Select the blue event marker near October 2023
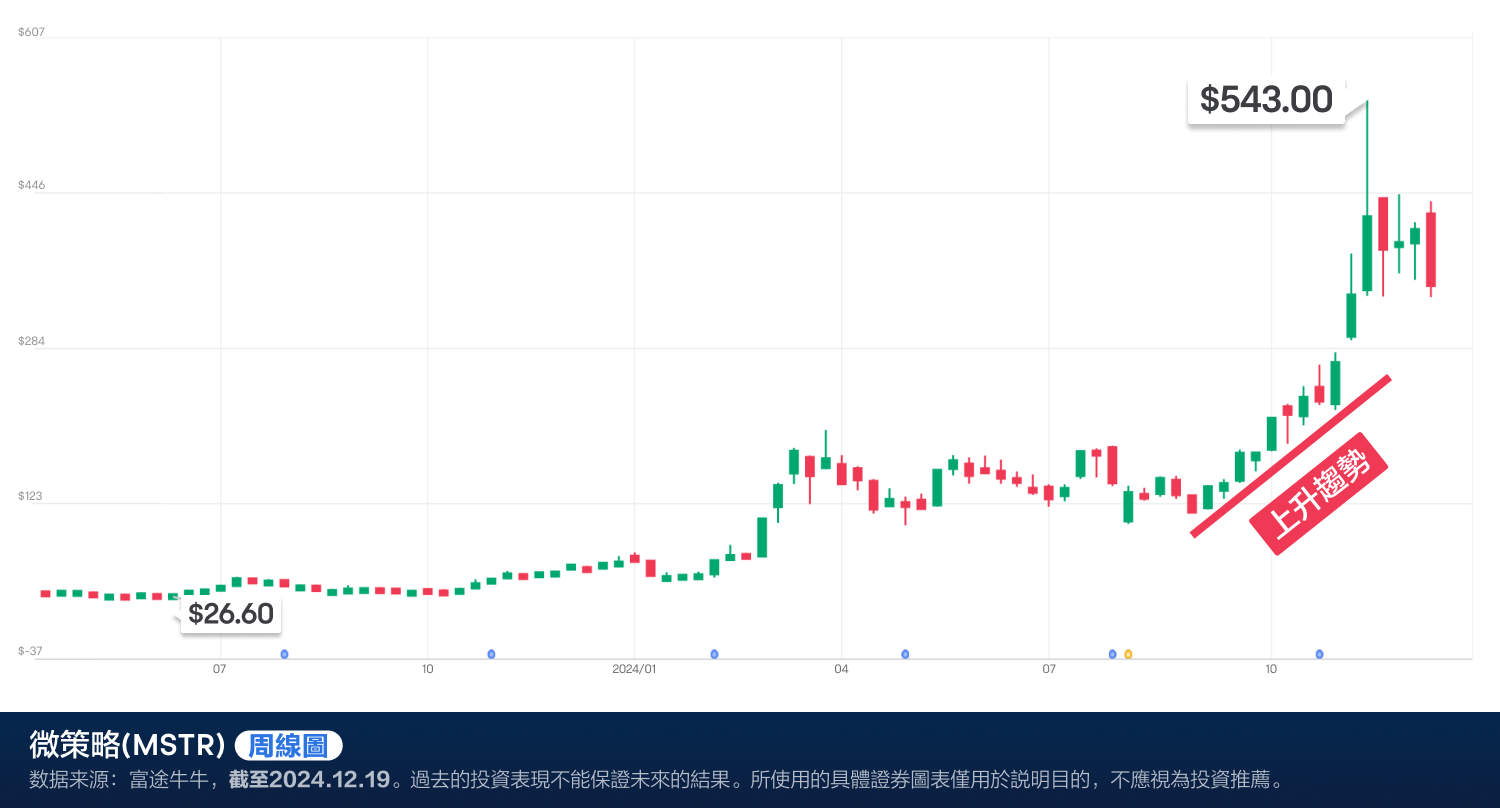This screenshot has height=808, width=1500. point(491,654)
